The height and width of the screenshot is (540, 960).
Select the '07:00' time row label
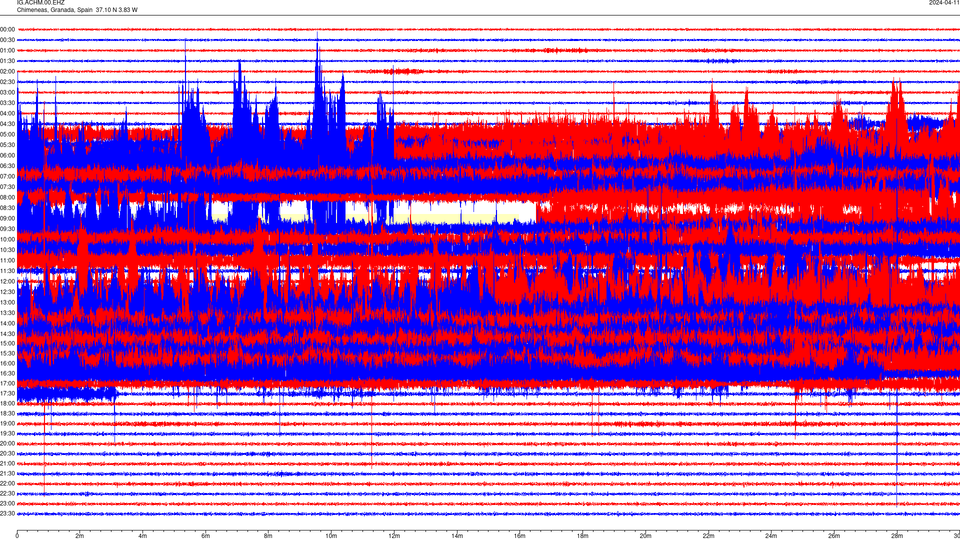point(7,176)
